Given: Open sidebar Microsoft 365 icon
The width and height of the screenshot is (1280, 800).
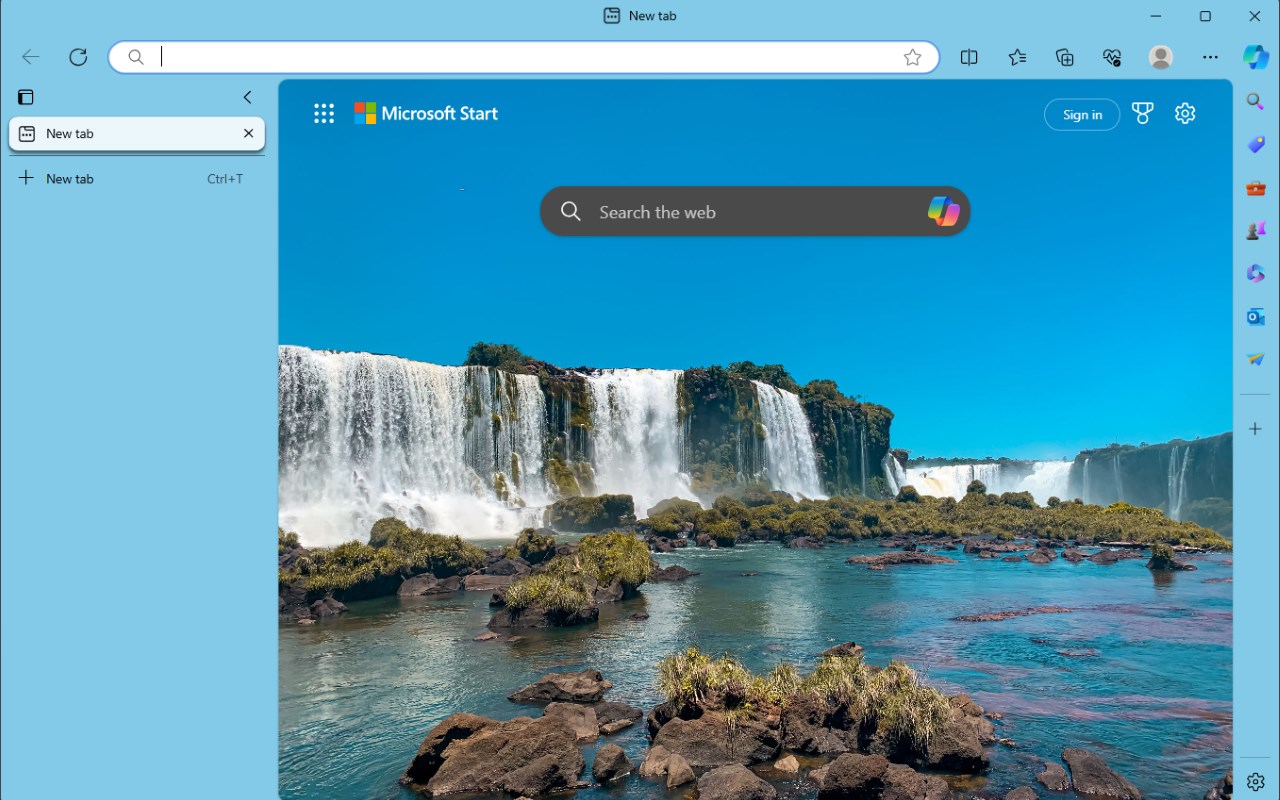Looking at the screenshot, I should pyautogui.click(x=1256, y=274).
